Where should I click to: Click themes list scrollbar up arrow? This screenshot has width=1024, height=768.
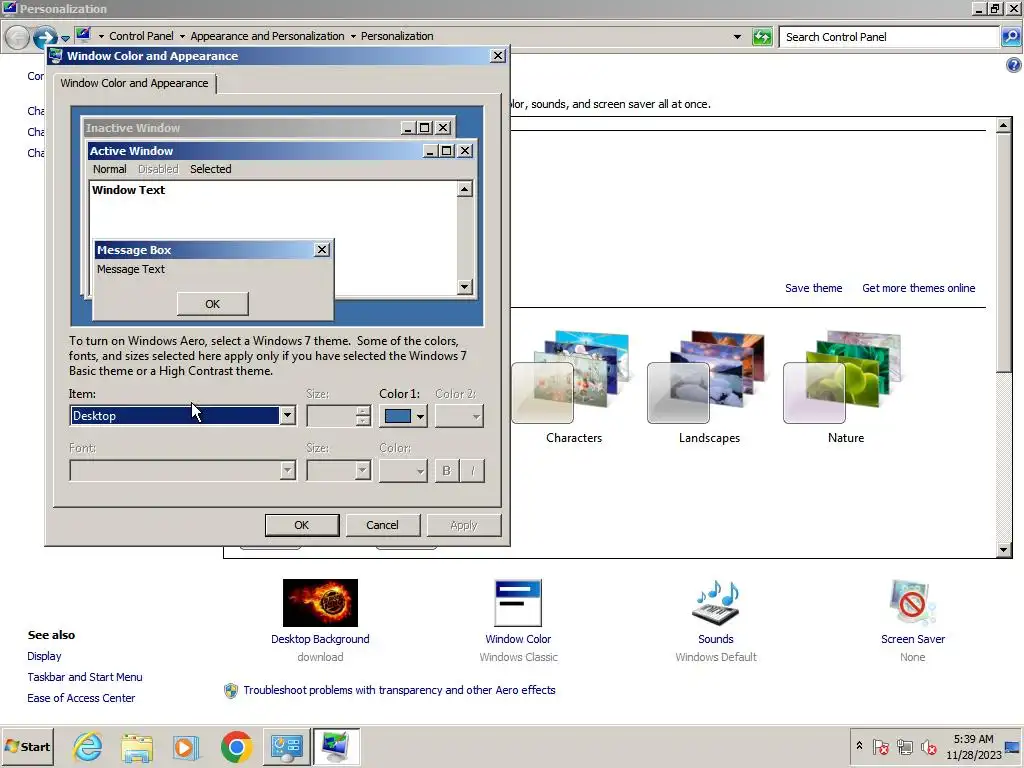(1004, 125)
